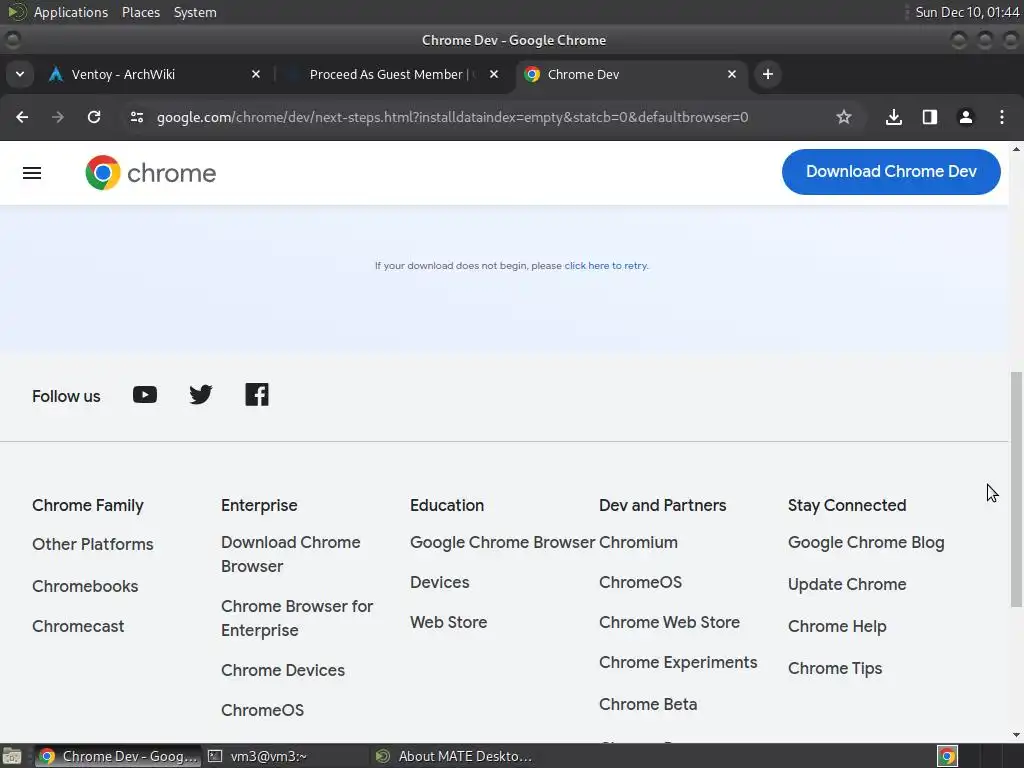Open the Places menu

141,12
